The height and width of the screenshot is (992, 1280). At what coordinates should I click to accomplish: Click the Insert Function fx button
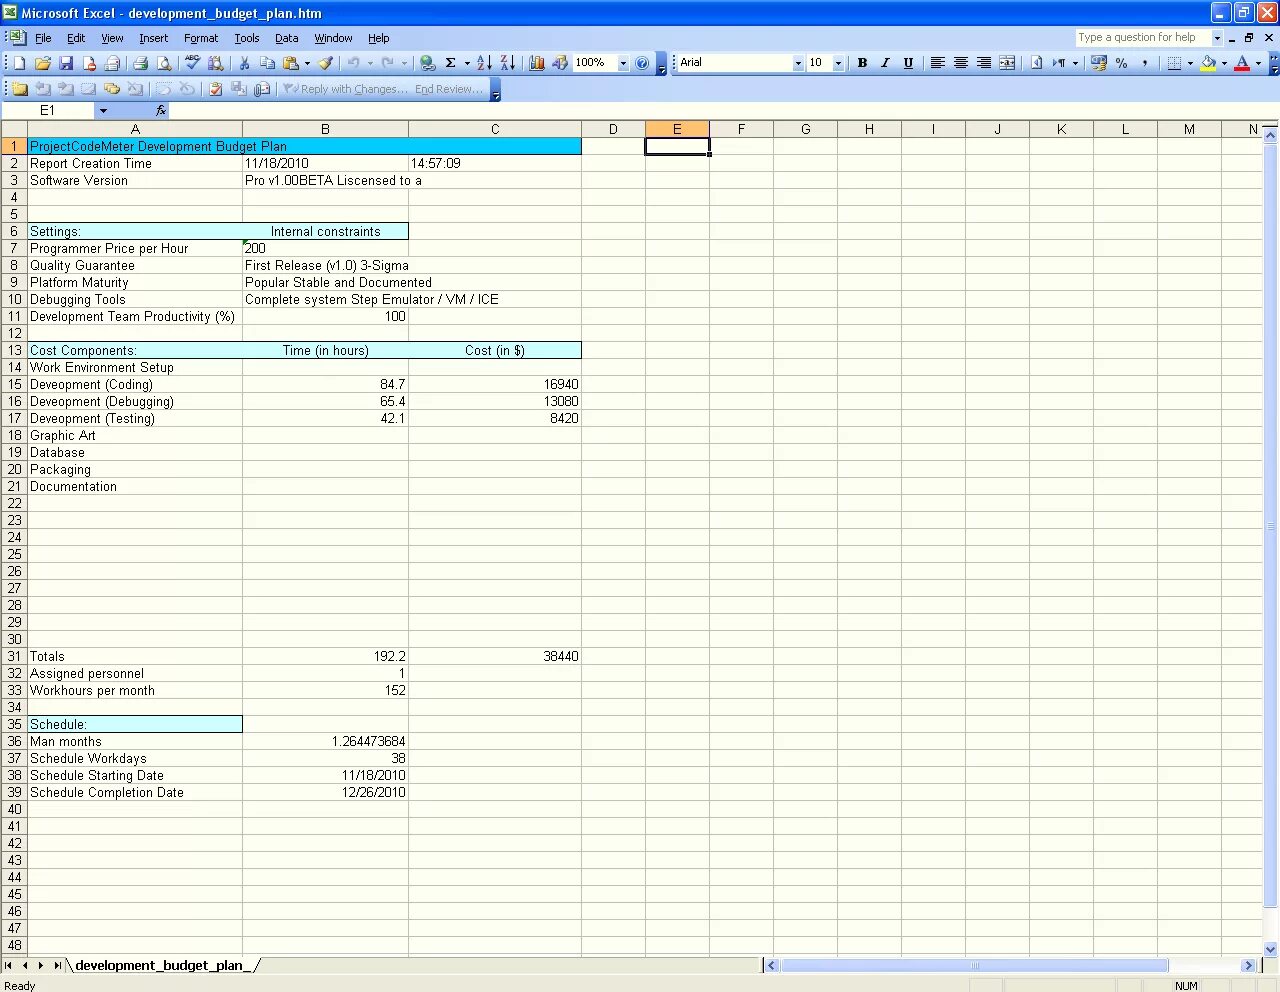[x=161, y=111]
